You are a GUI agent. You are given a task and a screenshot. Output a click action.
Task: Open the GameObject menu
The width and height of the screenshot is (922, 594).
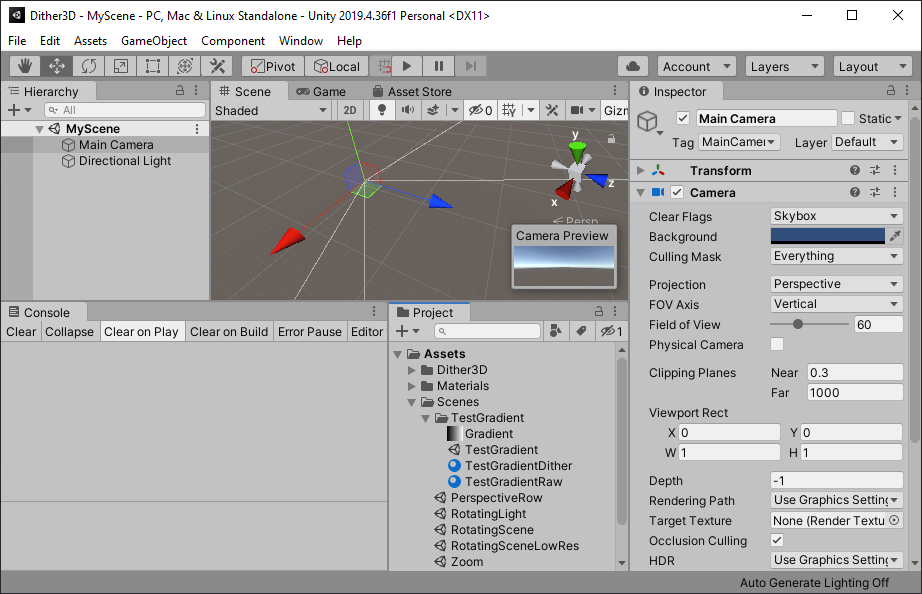click(153, 41)
